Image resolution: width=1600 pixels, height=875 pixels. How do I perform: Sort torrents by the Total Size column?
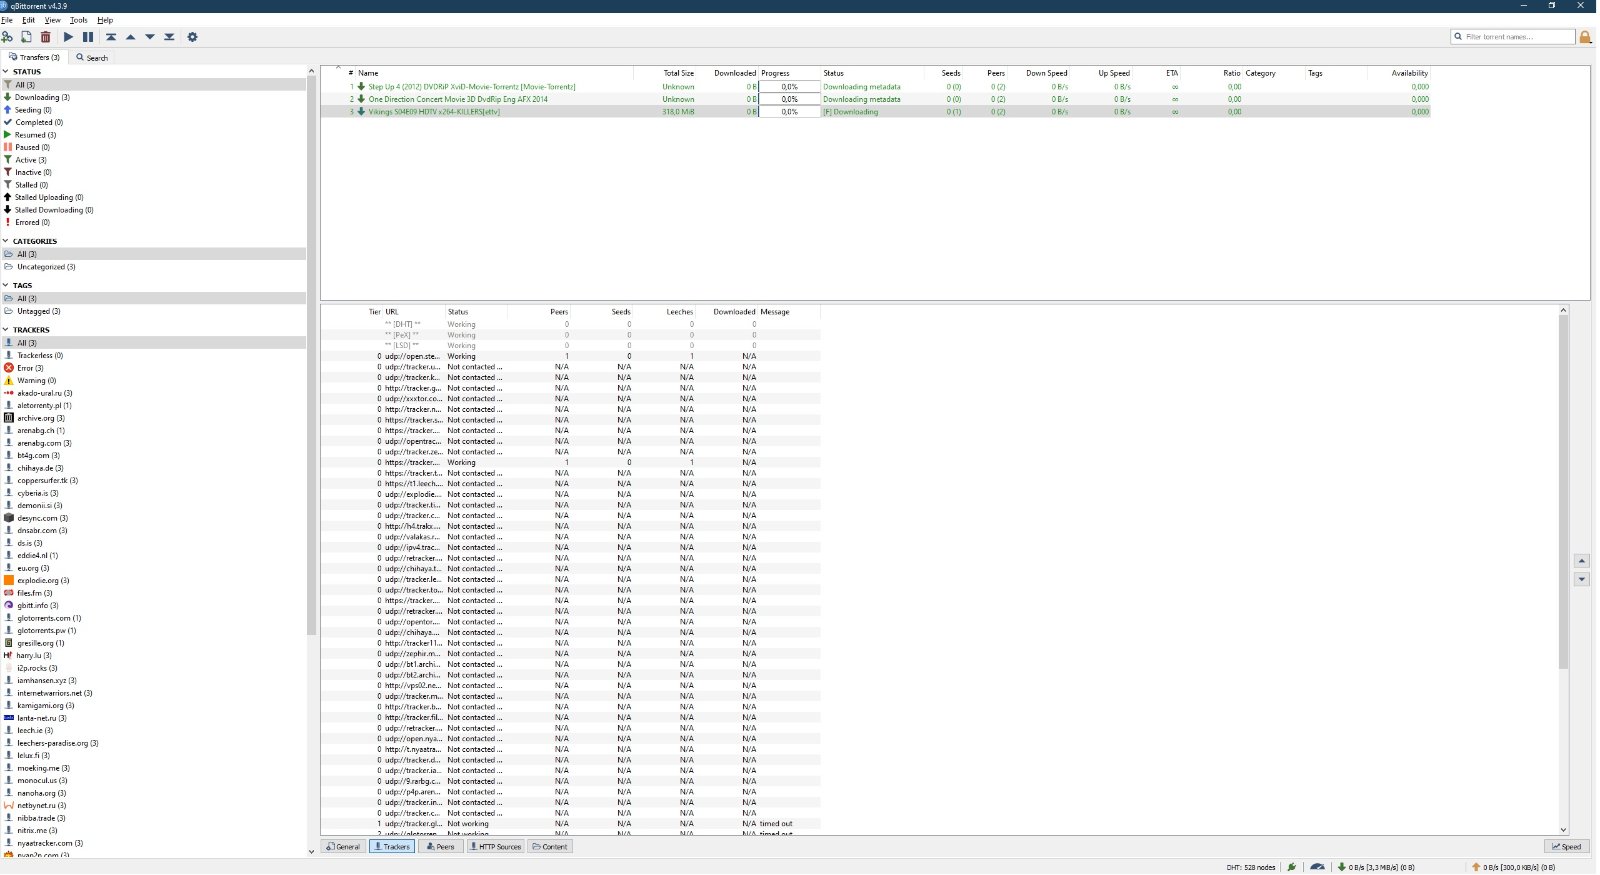tap(666, 73)
